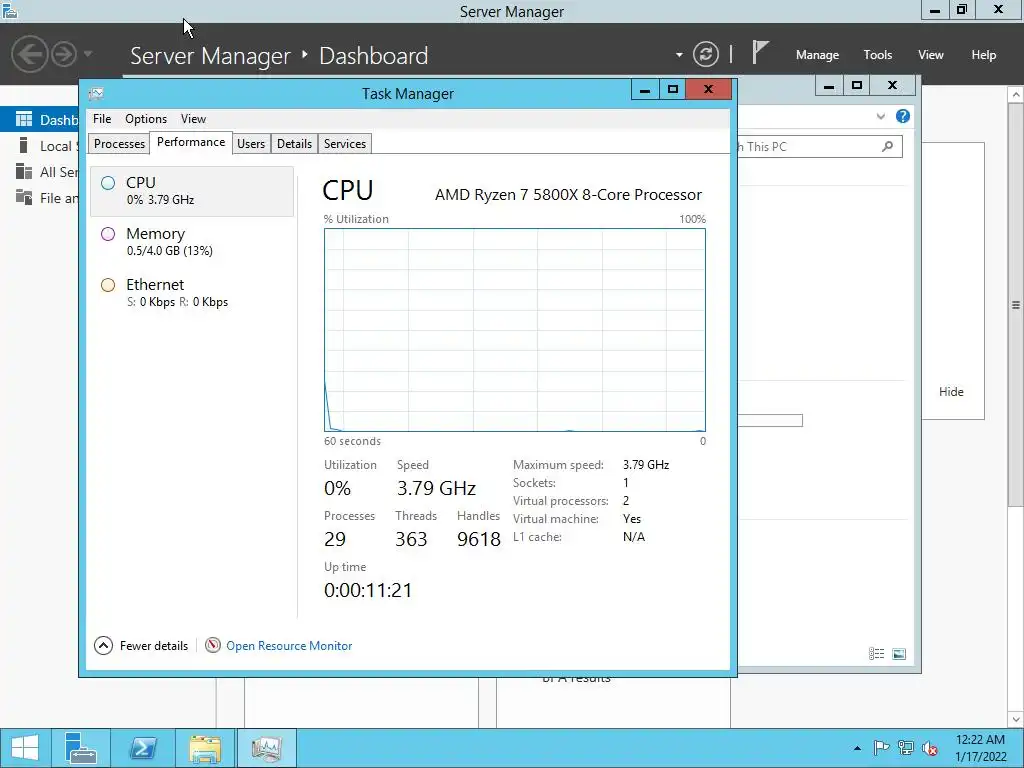Select the Ethernet performance item
The image size is (1024, 768).
(192, 293)
